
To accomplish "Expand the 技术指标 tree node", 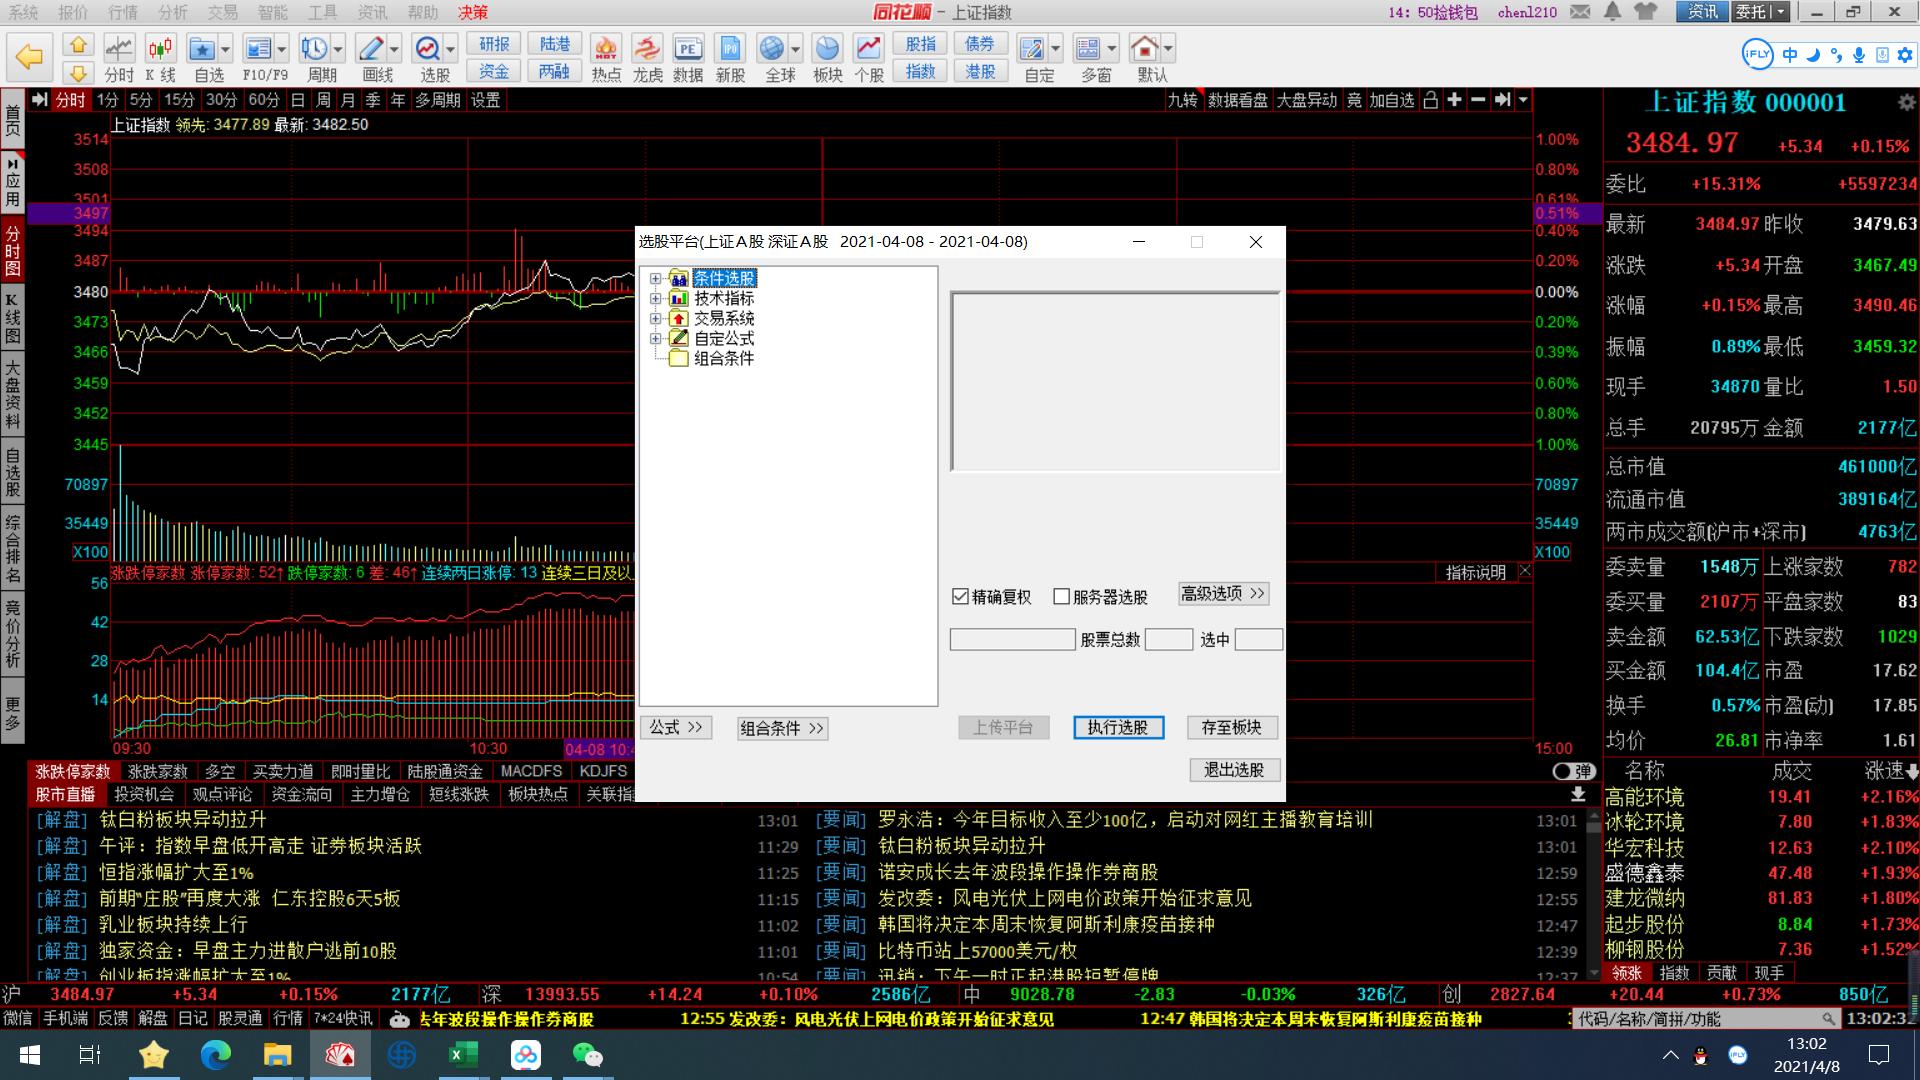I will pos(656,299).
